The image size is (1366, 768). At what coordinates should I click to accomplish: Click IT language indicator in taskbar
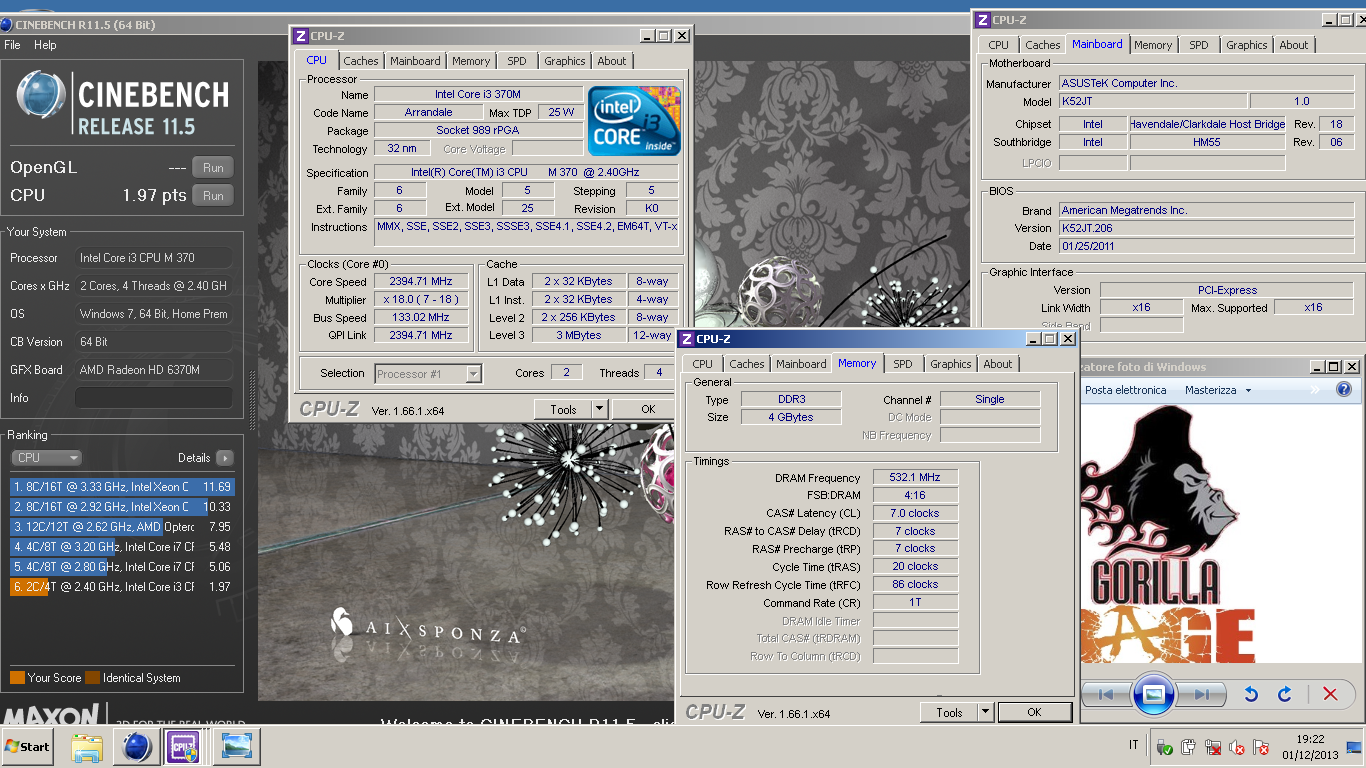(x=1133, y=746)
